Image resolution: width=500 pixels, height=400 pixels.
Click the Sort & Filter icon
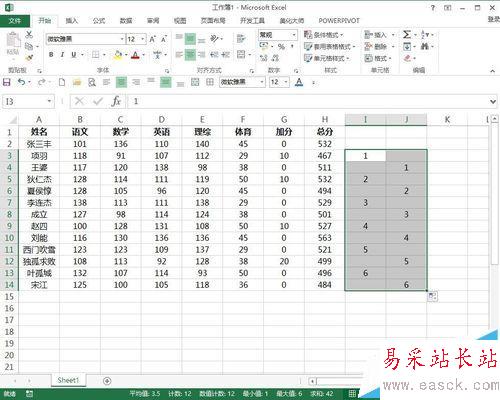click(x=425, y=34)
